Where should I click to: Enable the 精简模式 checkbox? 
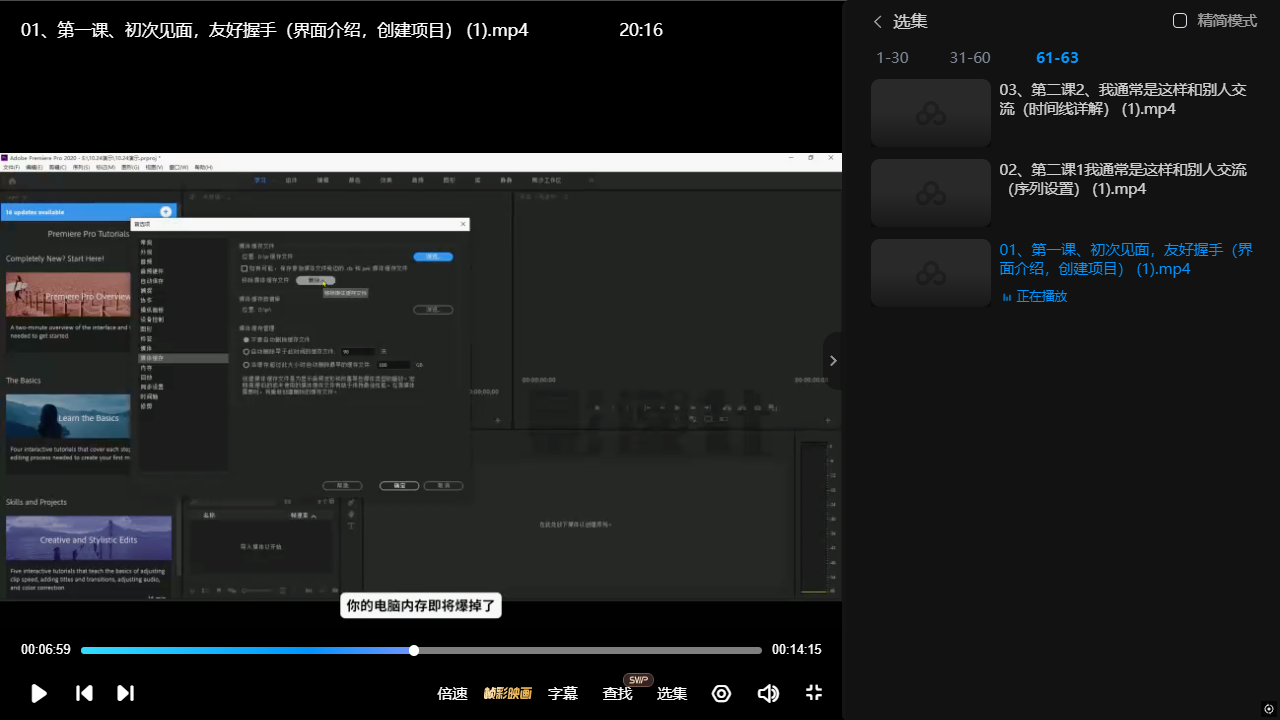[1180, 21]
